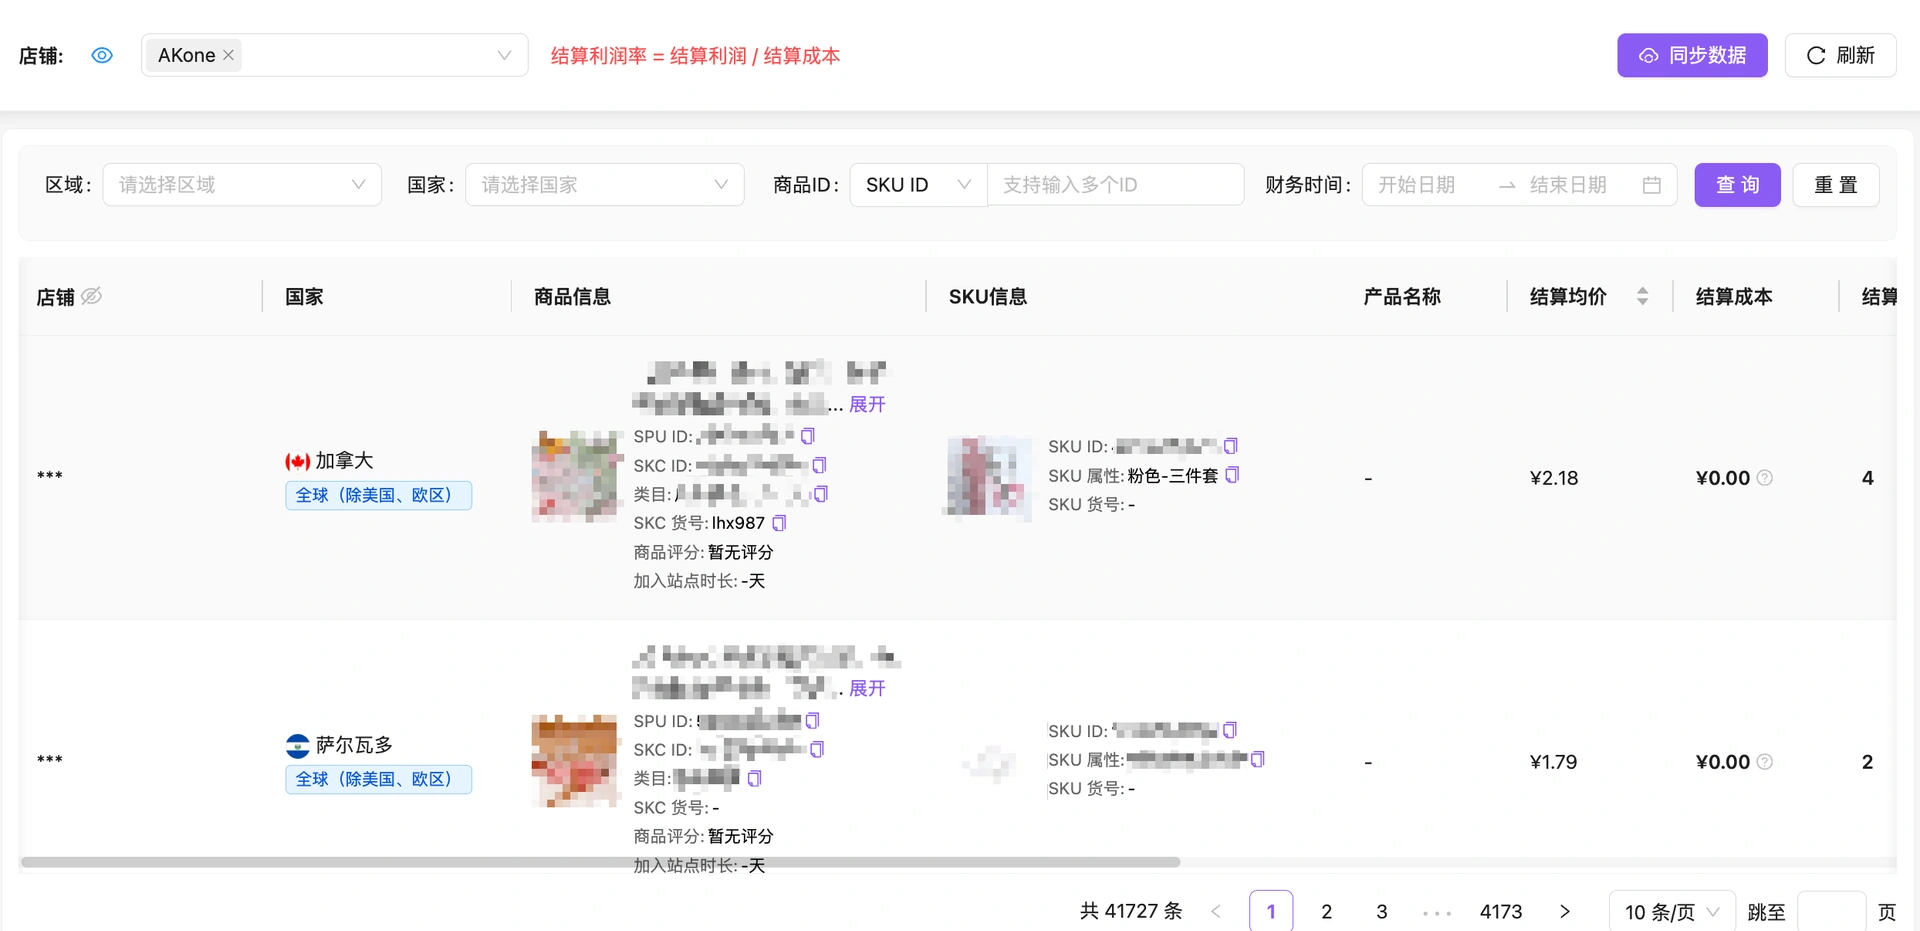This screenshot has height=931, width=1920.
Task: Click the 同步数据 button
Action: coord(1692,55)
